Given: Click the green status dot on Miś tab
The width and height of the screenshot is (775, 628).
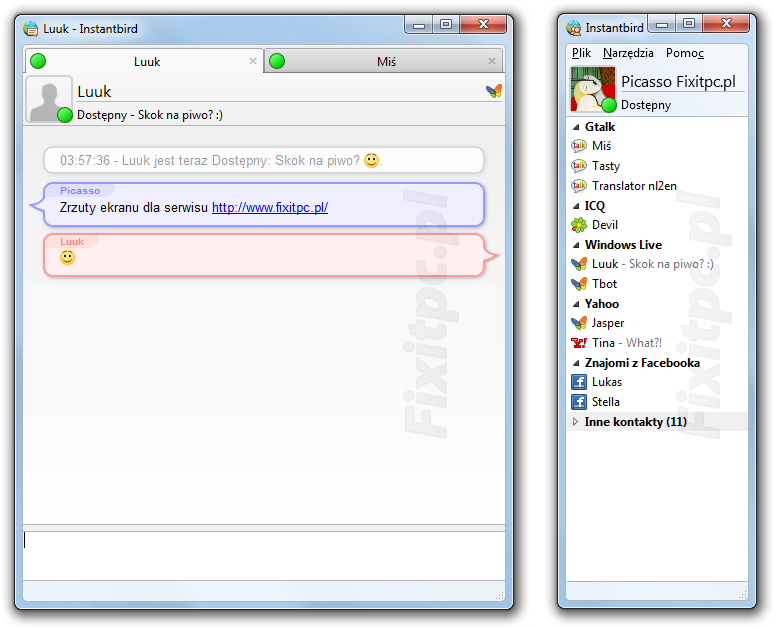Looking at the screenshot, I should click(x=277, y=61).
